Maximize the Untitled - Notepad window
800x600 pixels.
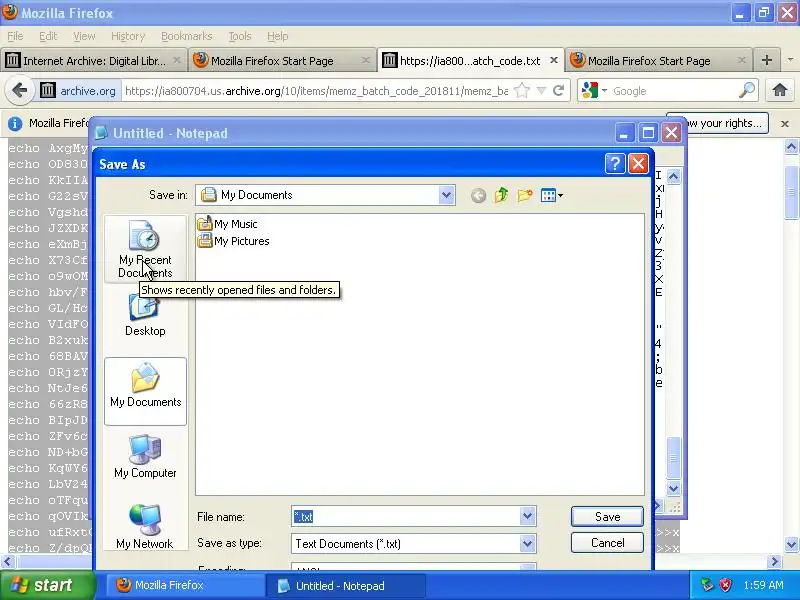pos(648,133)
